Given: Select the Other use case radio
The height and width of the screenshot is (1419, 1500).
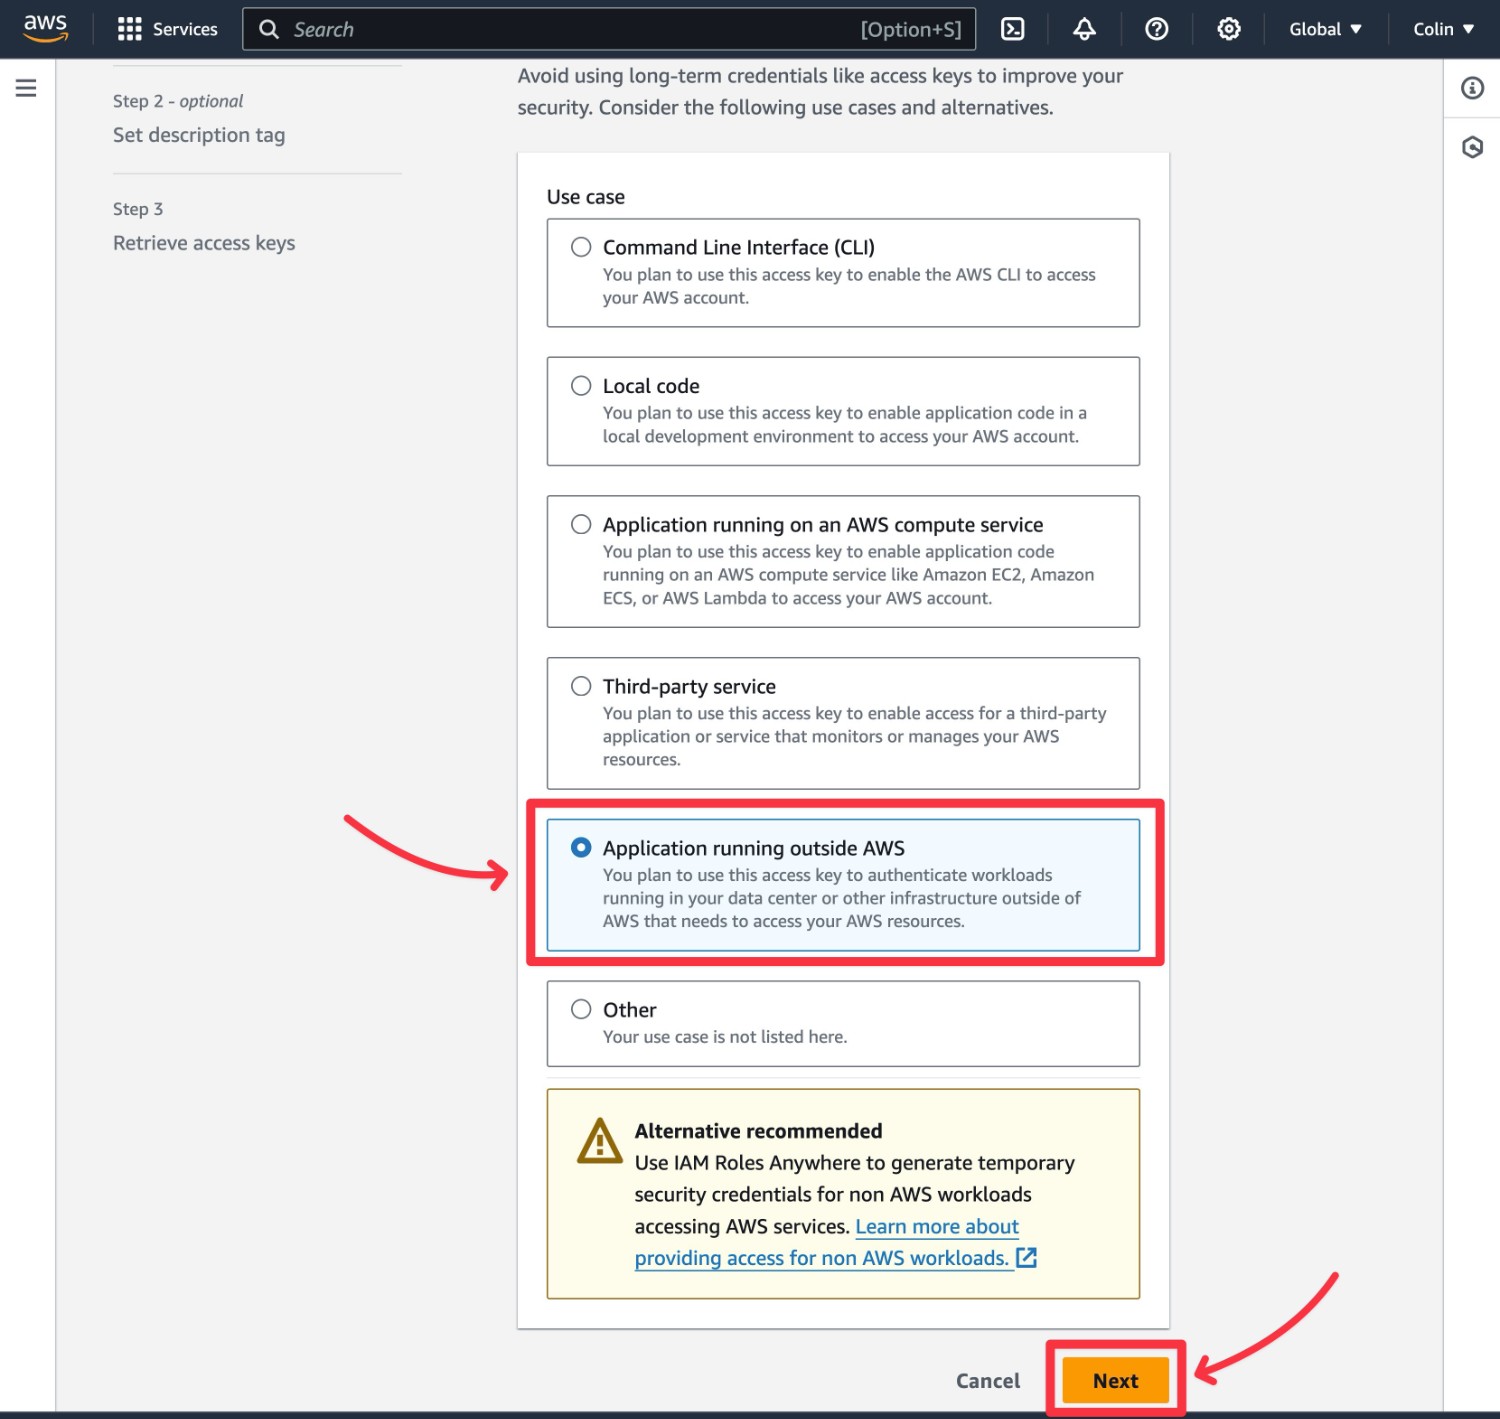Looking at the screenshot, I should [581, 1009].
